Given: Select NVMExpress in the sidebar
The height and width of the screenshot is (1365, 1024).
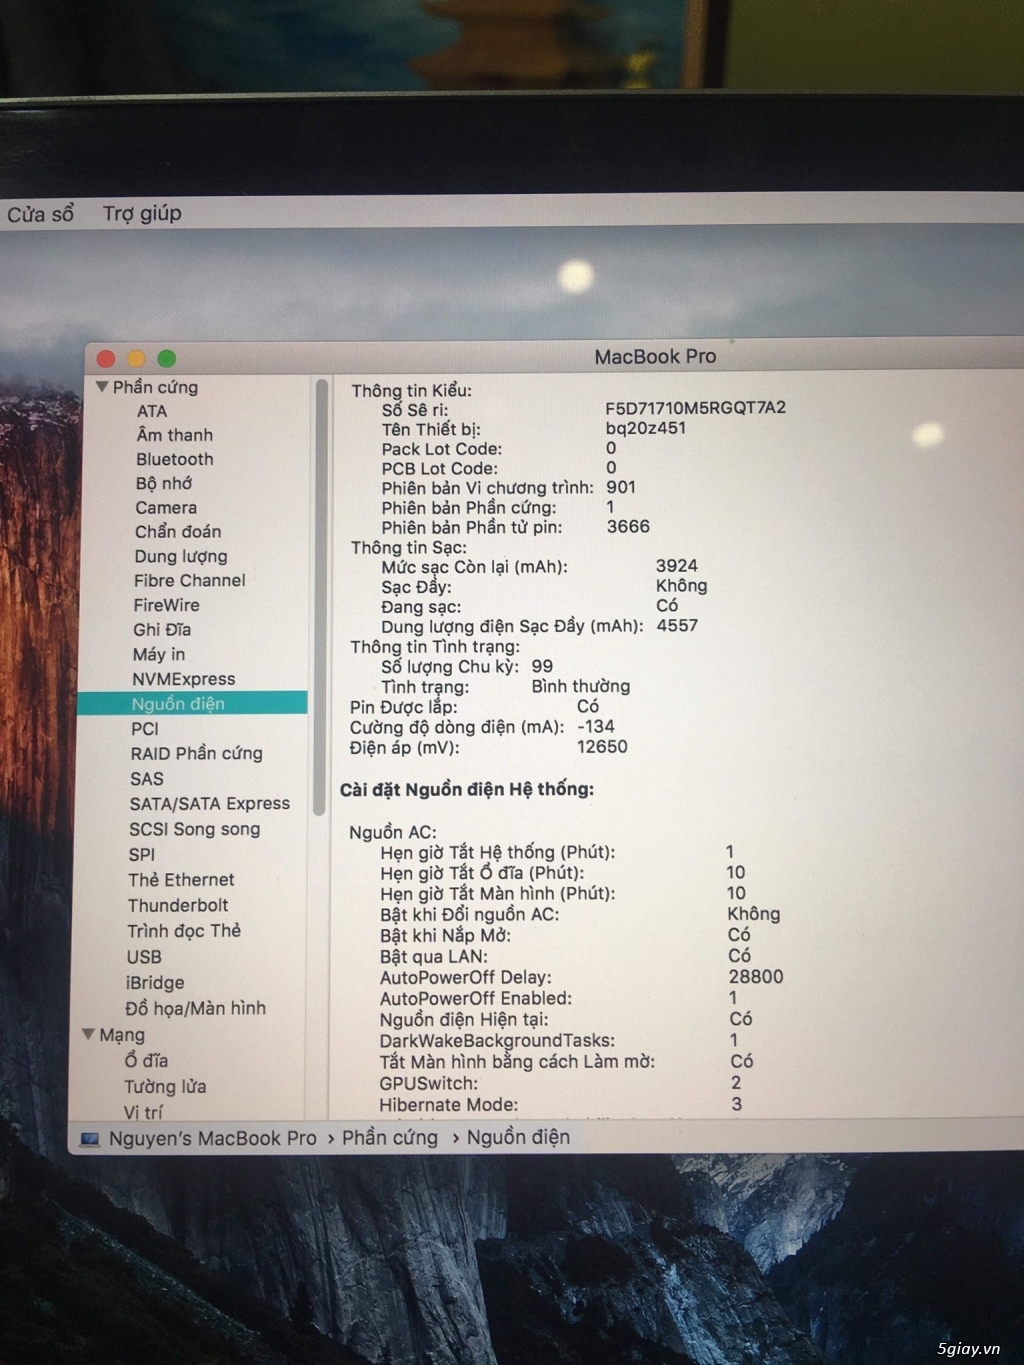Looking at the screenshot, I should [x=184, y=679].
